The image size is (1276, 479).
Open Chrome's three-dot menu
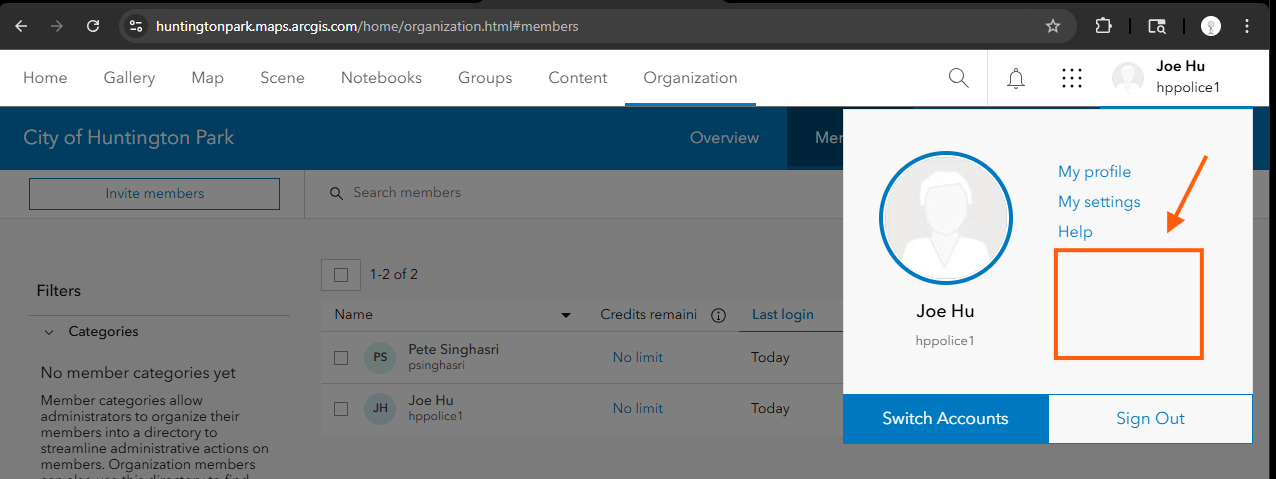coord(1247,26)
